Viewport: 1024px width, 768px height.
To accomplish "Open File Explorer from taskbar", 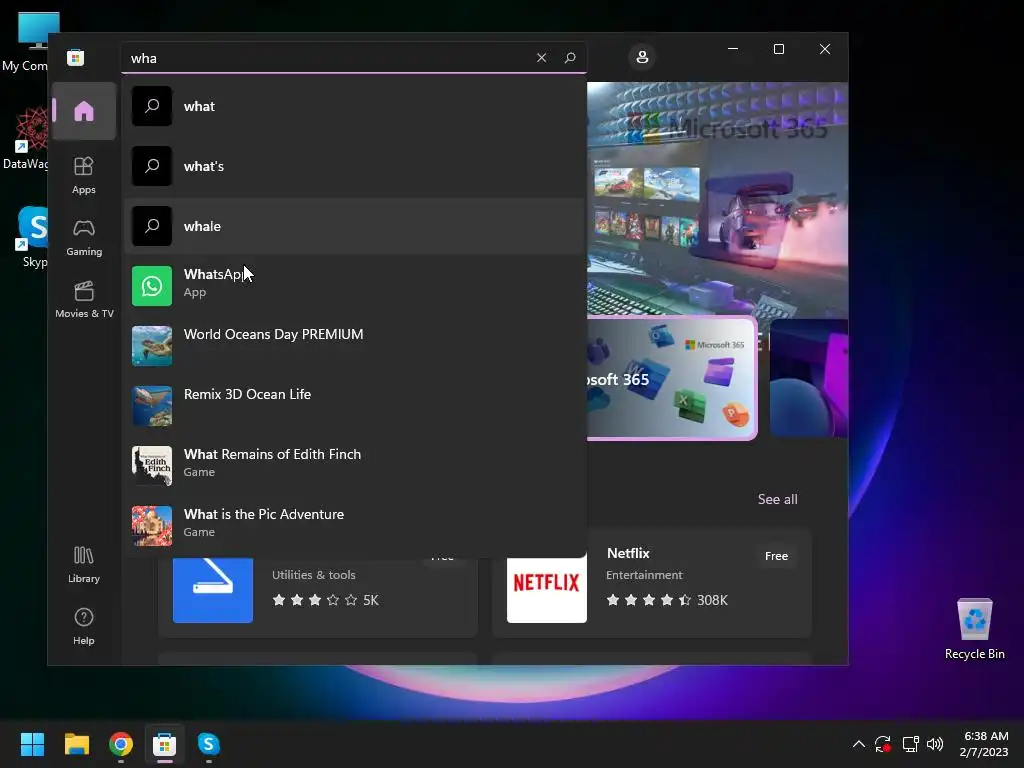I will [x=76, y=744].
